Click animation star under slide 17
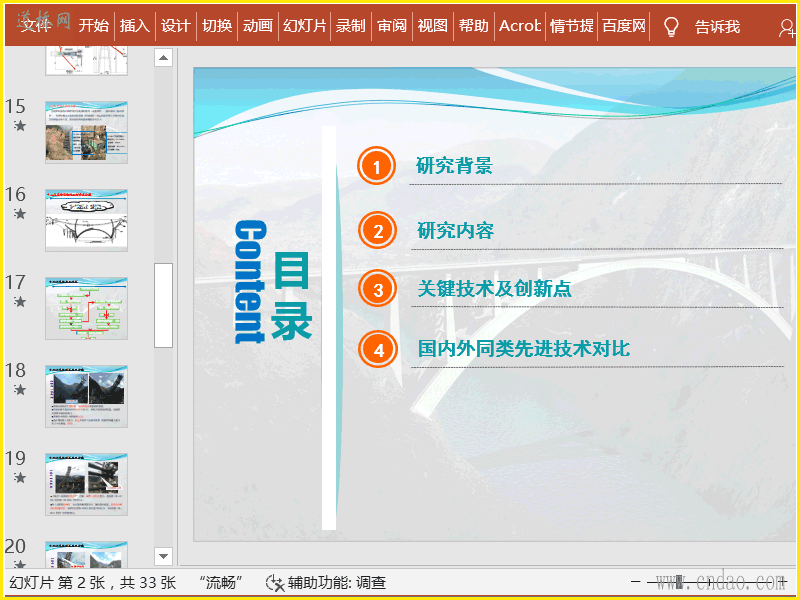 (x=20, y=302)
